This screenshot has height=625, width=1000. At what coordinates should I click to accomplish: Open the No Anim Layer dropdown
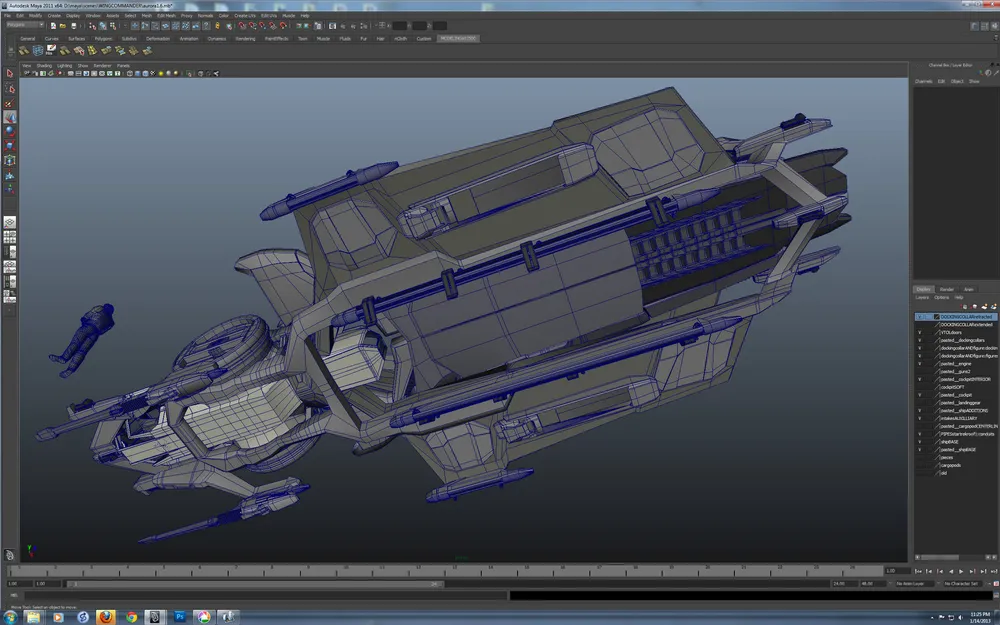tap(914, 583)
